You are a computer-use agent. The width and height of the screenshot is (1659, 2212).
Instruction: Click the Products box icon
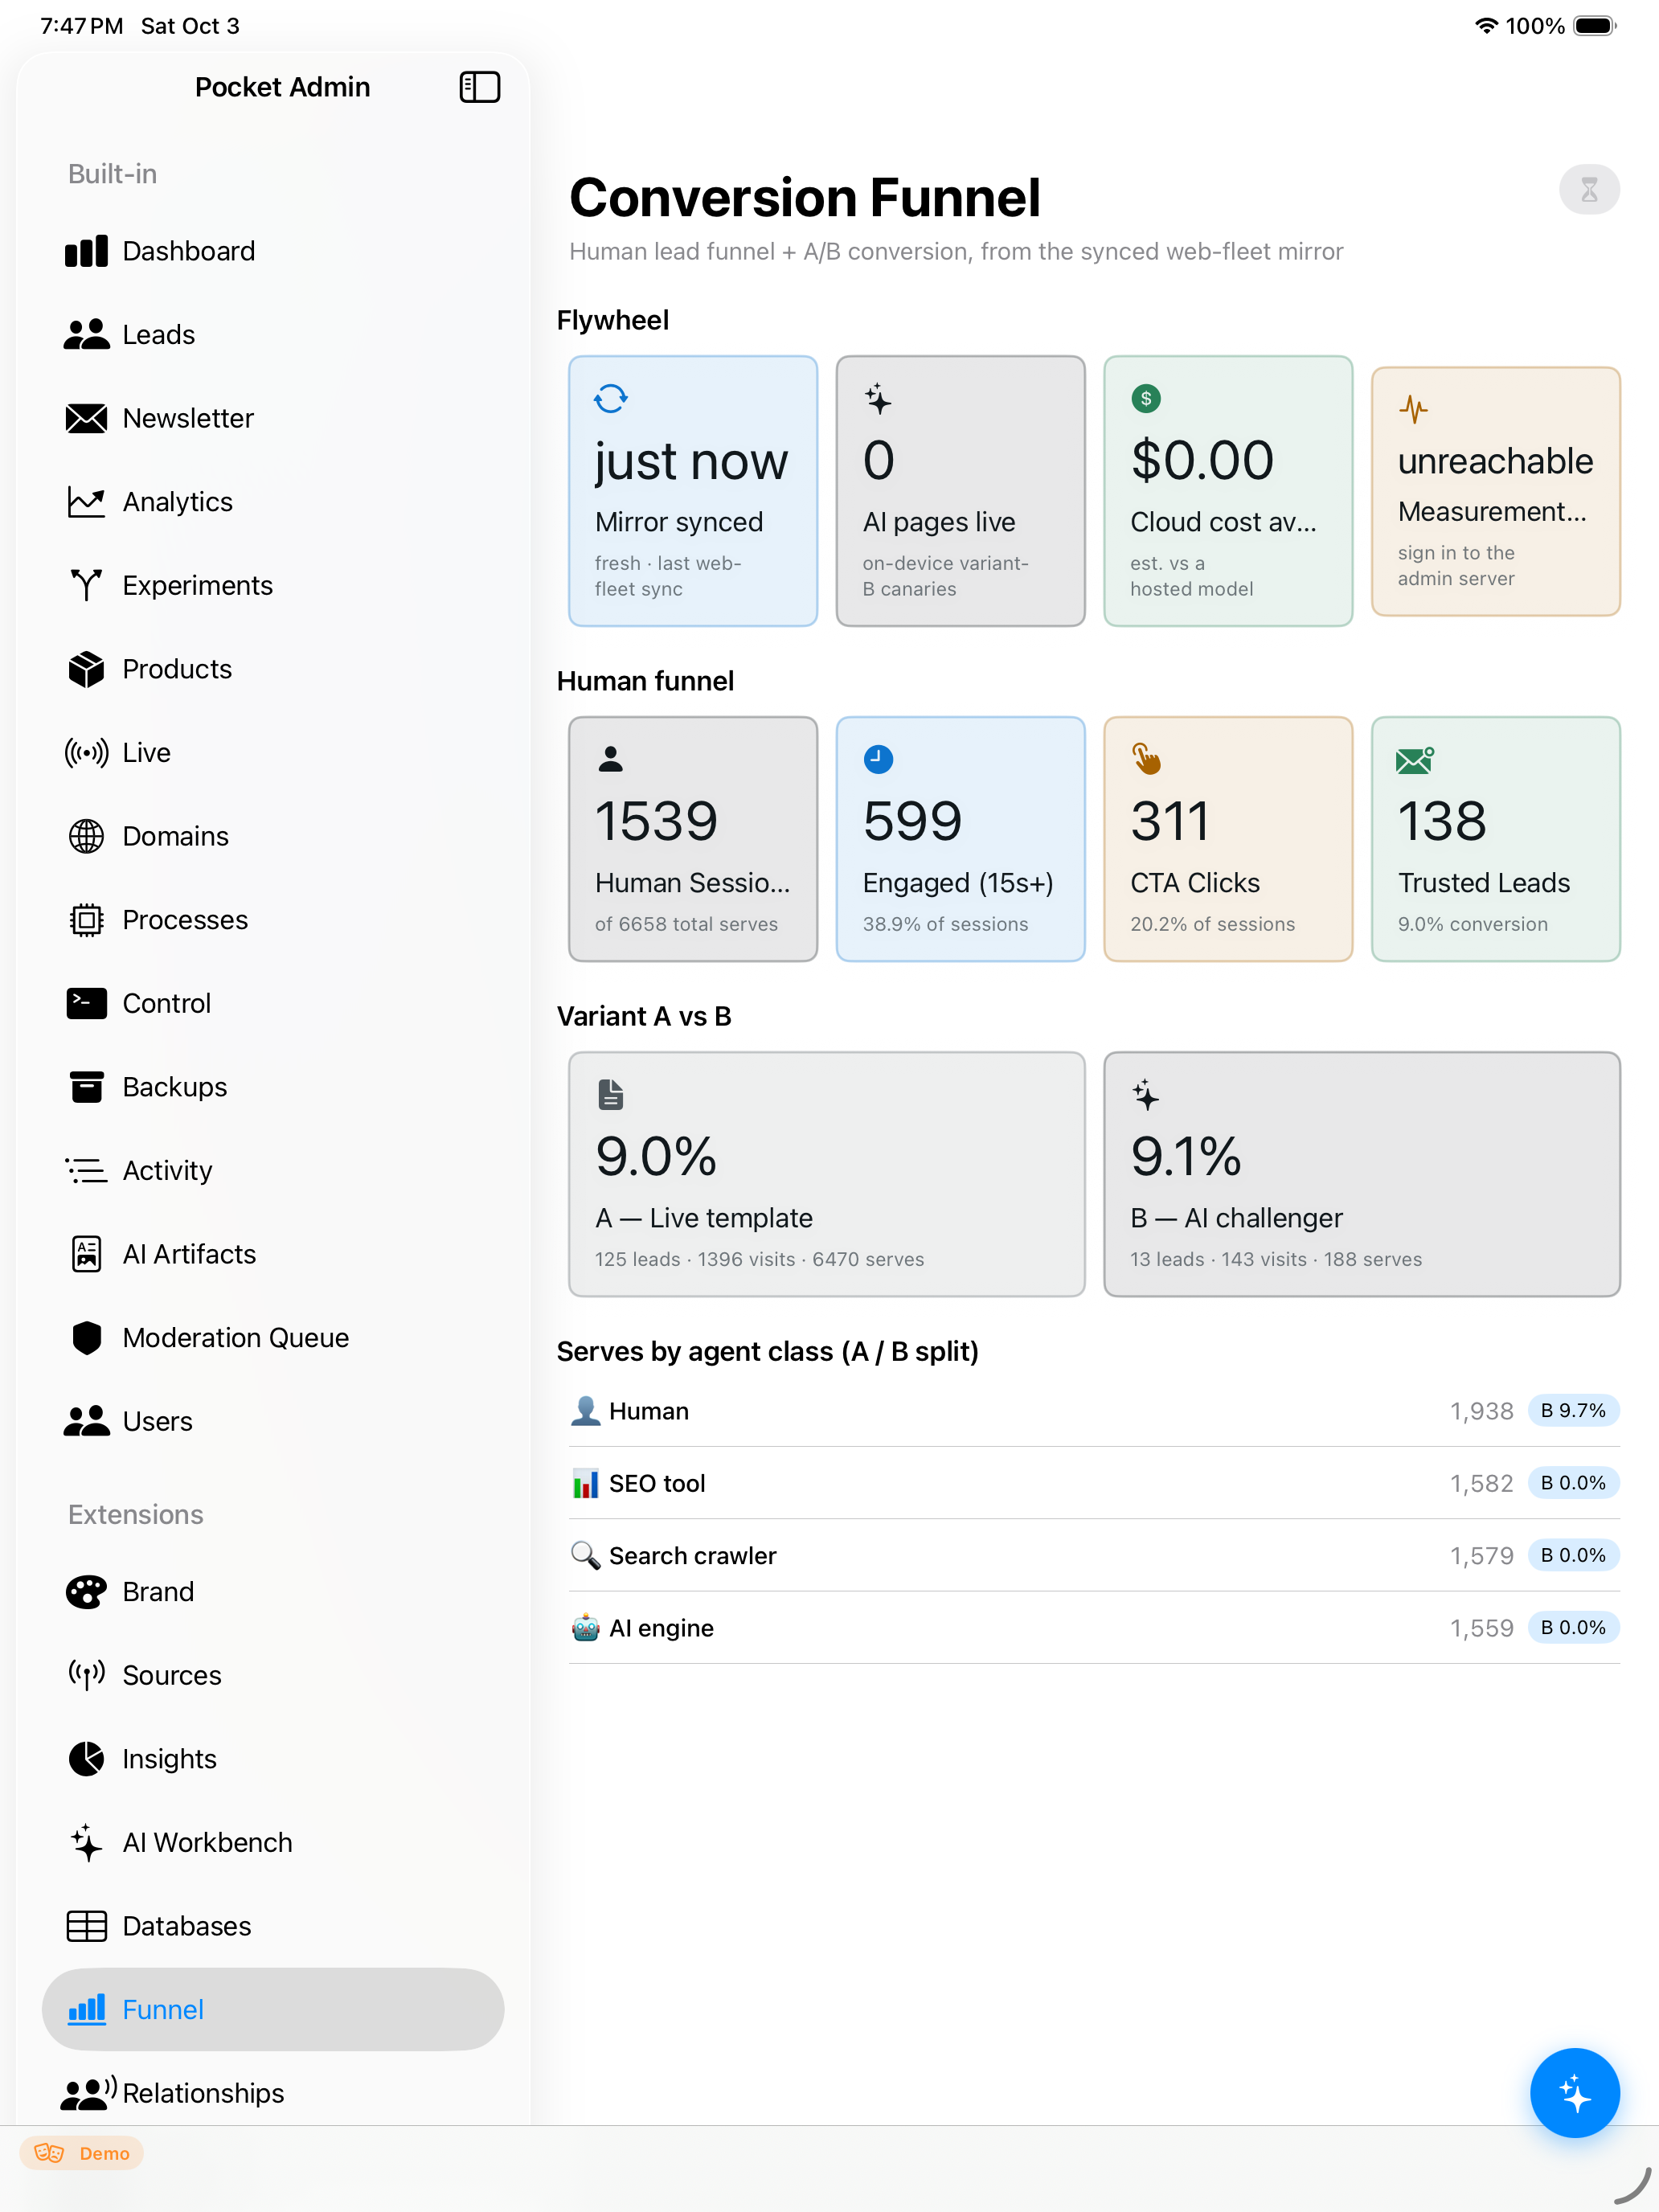click(86, 669)
